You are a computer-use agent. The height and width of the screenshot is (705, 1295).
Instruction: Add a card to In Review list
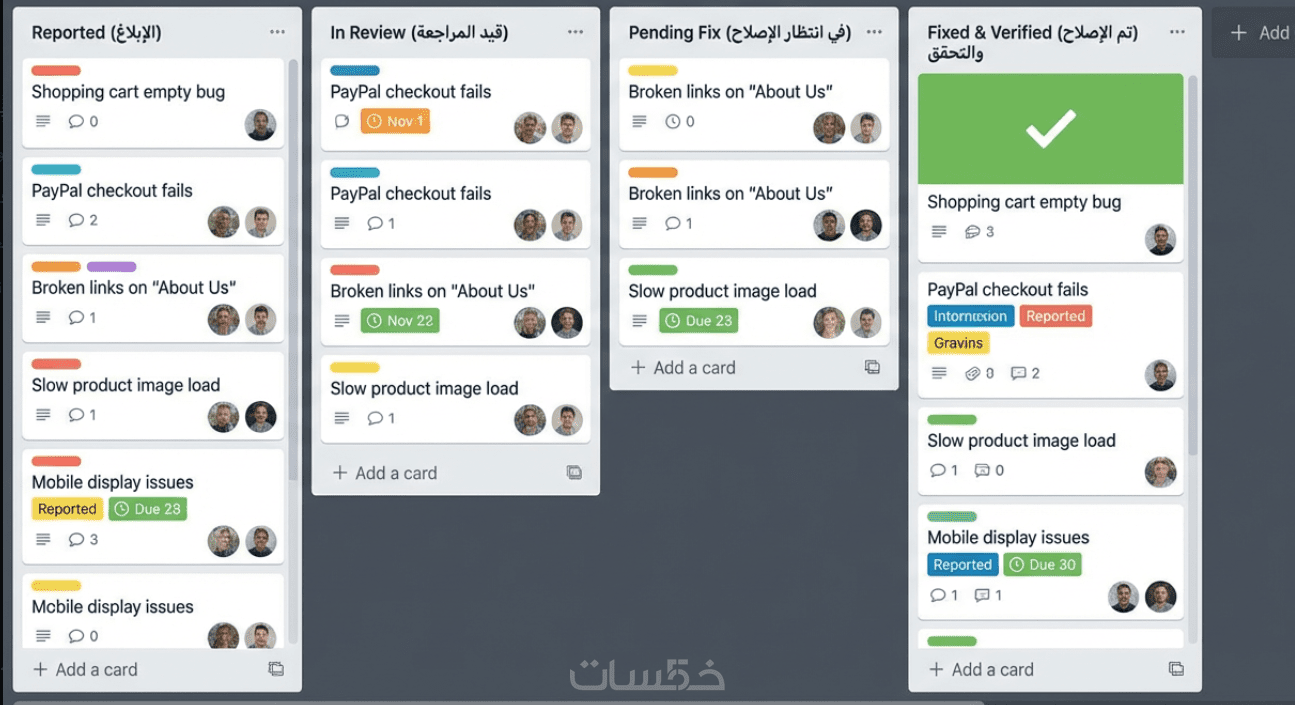(385, 473)
